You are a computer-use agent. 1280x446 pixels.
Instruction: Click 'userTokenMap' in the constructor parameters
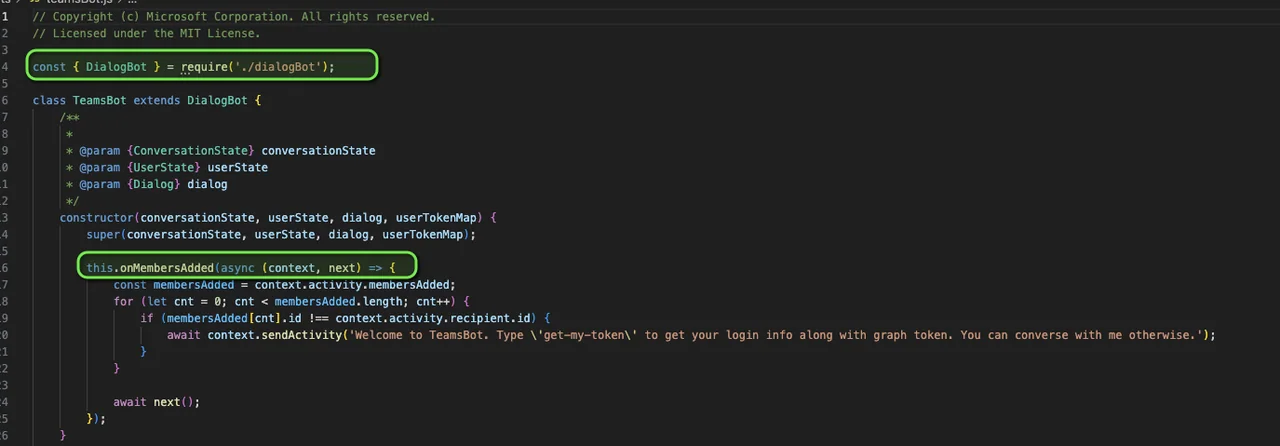coord(435,217)
